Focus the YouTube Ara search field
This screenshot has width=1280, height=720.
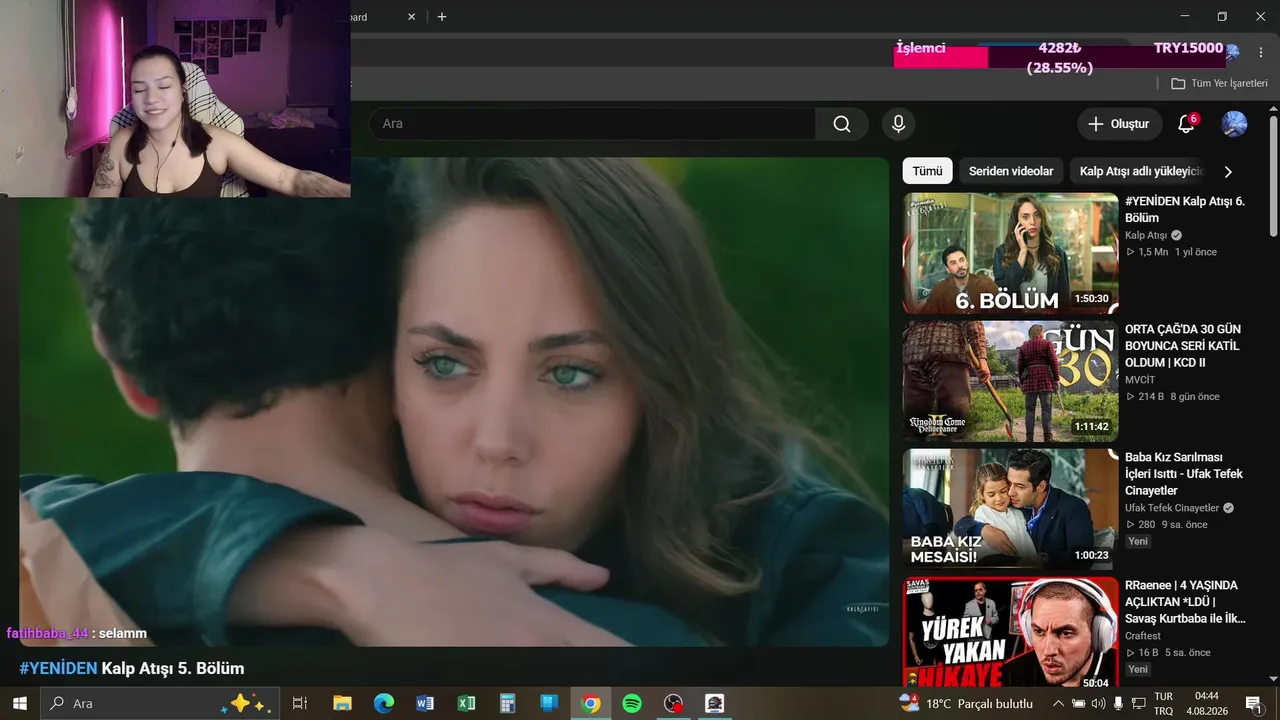pyautogui.click(x=592, y=124)
